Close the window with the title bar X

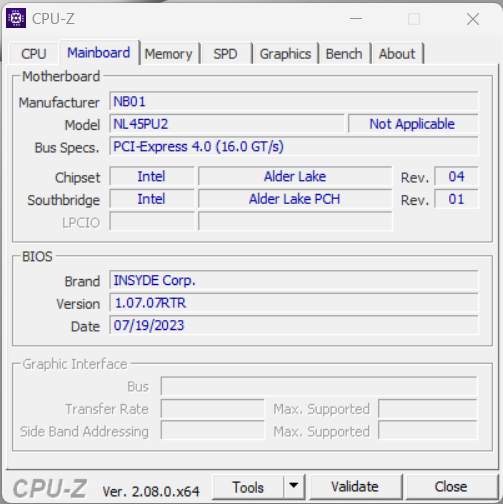[x=473, y=19]
